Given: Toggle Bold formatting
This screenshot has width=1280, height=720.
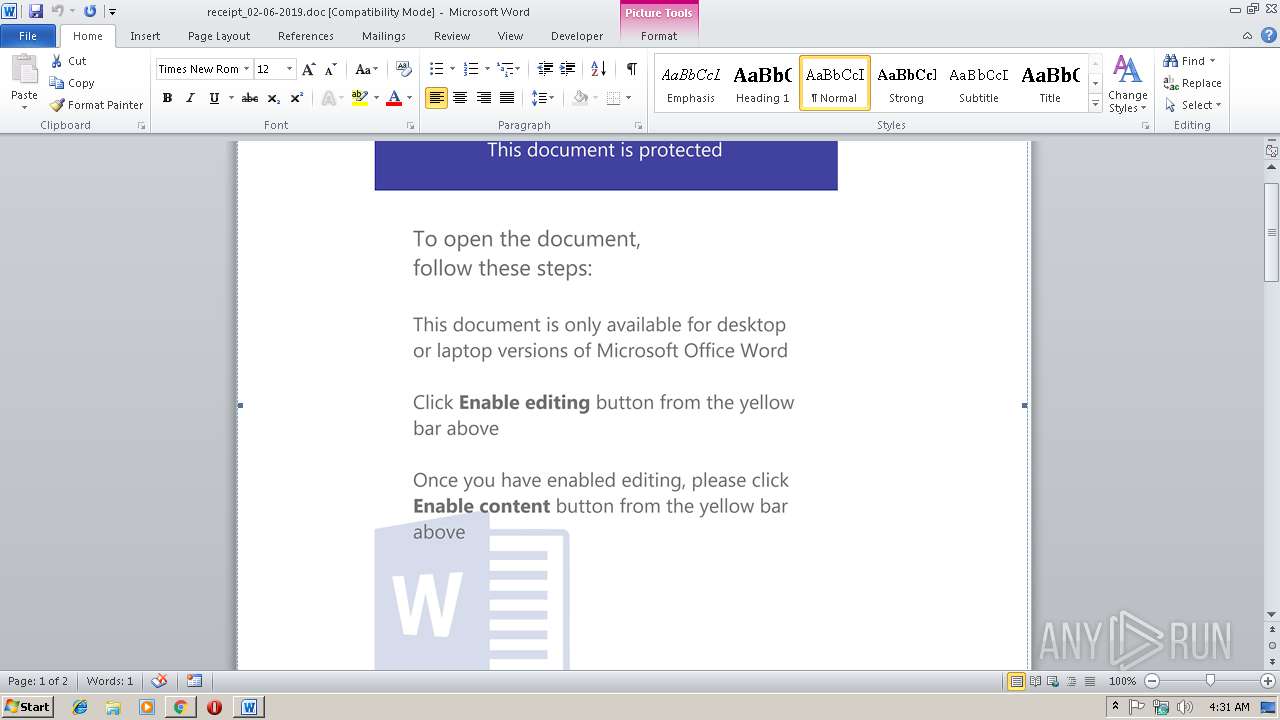Looking at the screenshot, I should pyautogui.click(x=167, y=98).
